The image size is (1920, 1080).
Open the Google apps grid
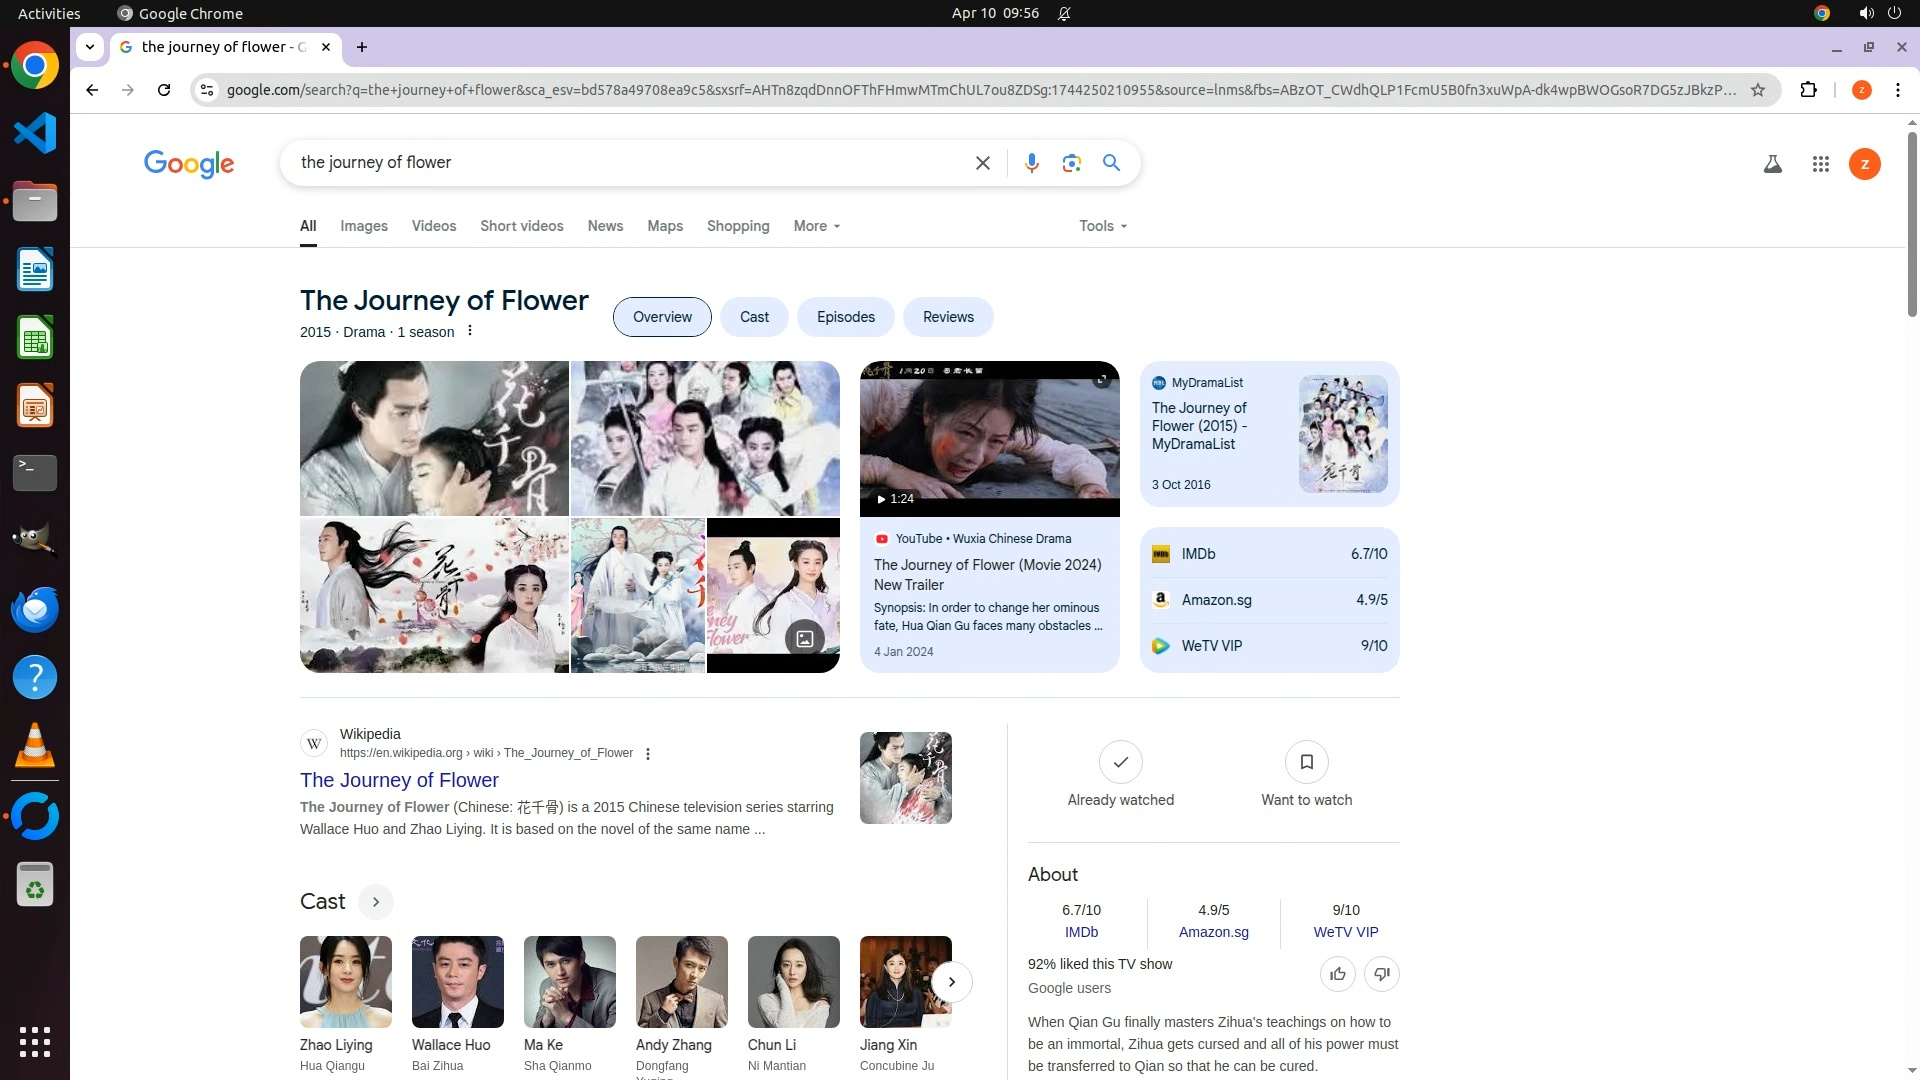click(1820, 164)
